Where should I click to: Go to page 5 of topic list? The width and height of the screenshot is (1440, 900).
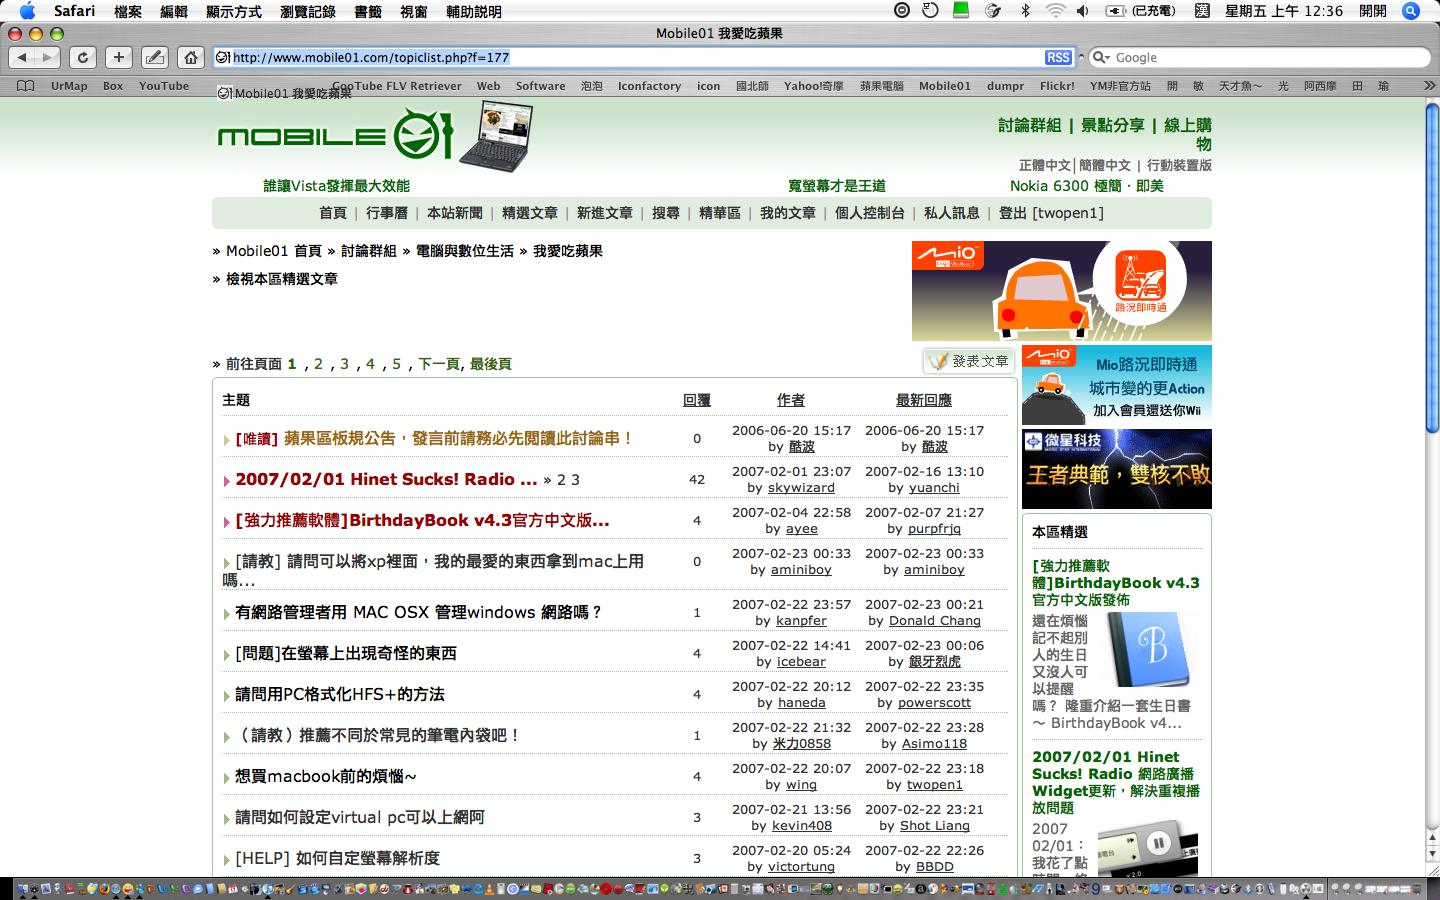pyautogui.click(x=396, y=364)
